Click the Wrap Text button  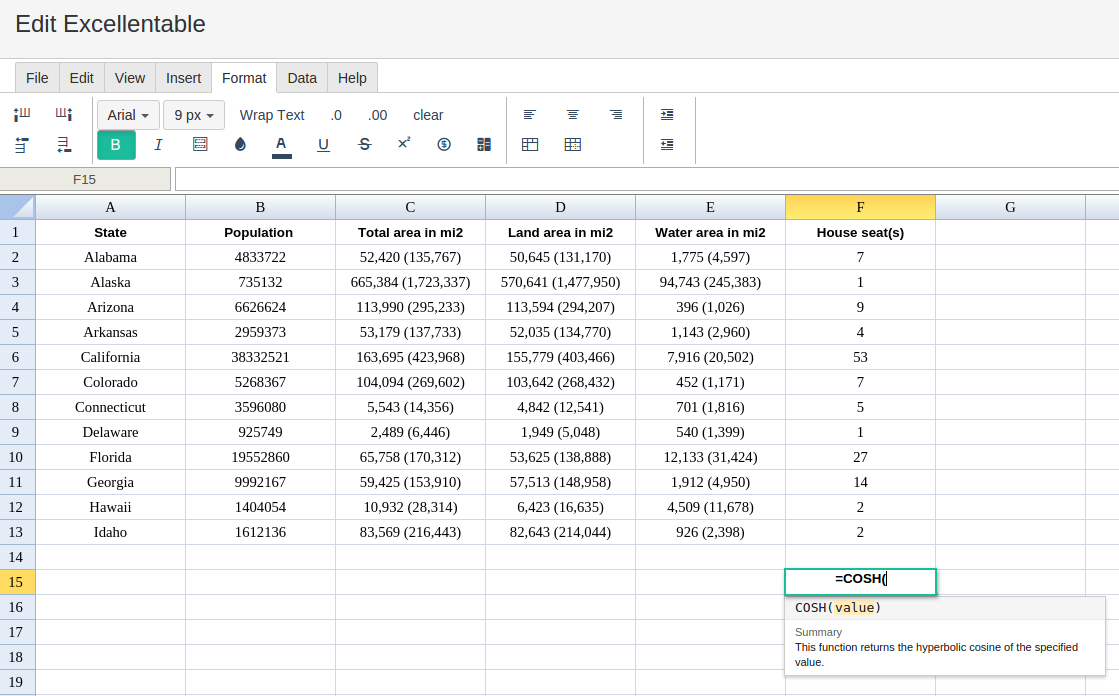point(272,115)
